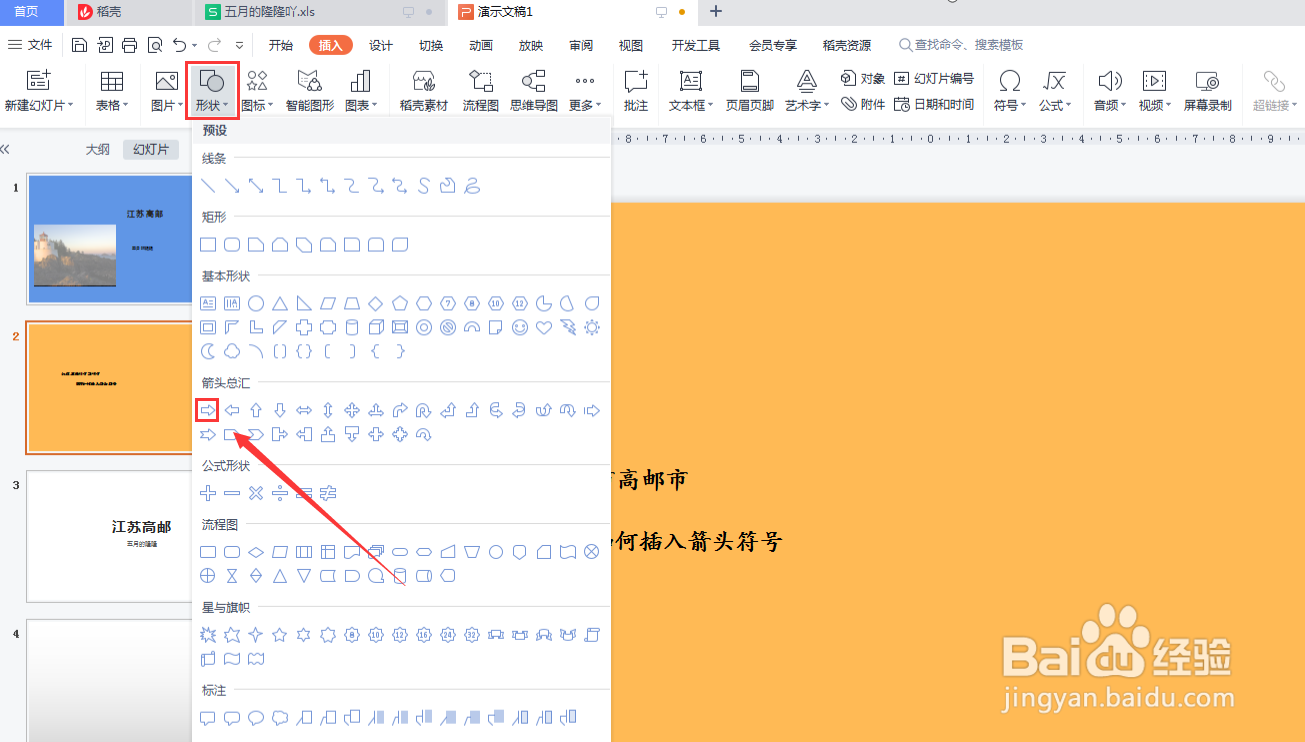This screenshot has width=1305, height=742.
Task: Insert the right arrow shape
Action: 208,410
